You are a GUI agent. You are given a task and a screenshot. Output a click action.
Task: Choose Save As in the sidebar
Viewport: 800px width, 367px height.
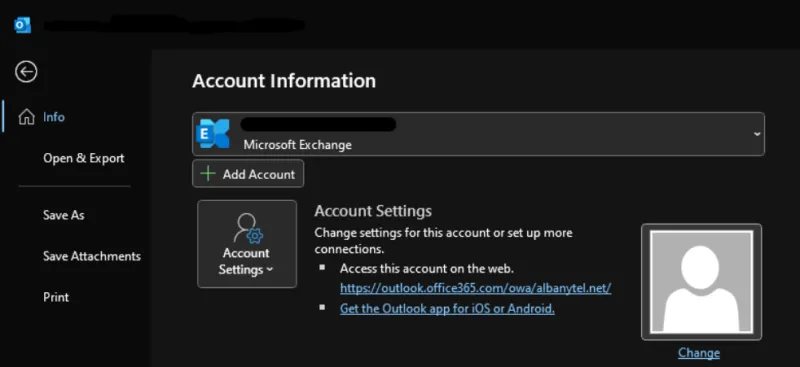[64, 215]
